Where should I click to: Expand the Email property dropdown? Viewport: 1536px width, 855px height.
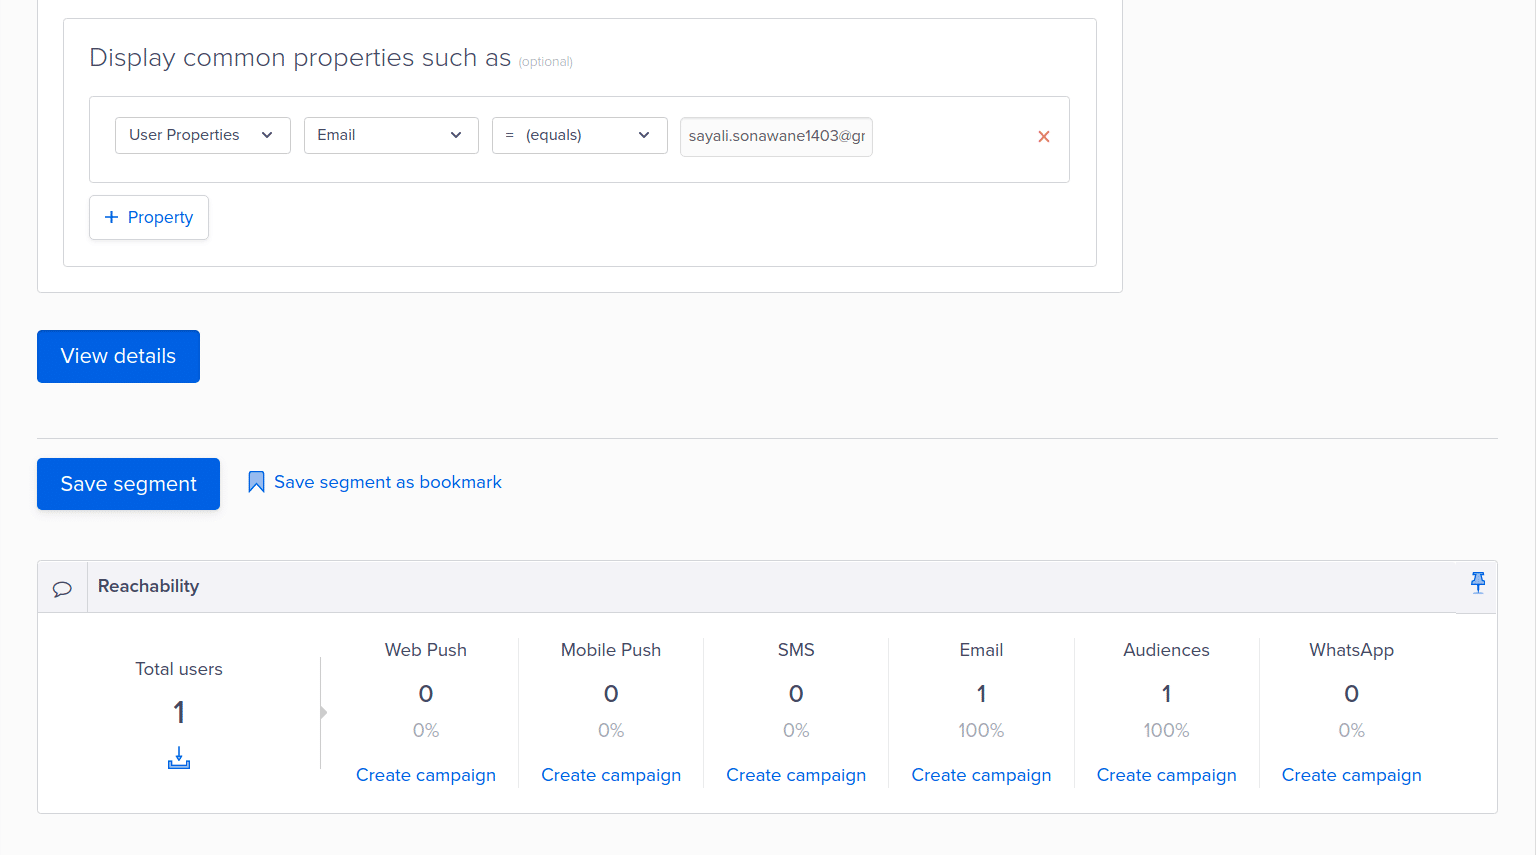coord(390,135)
